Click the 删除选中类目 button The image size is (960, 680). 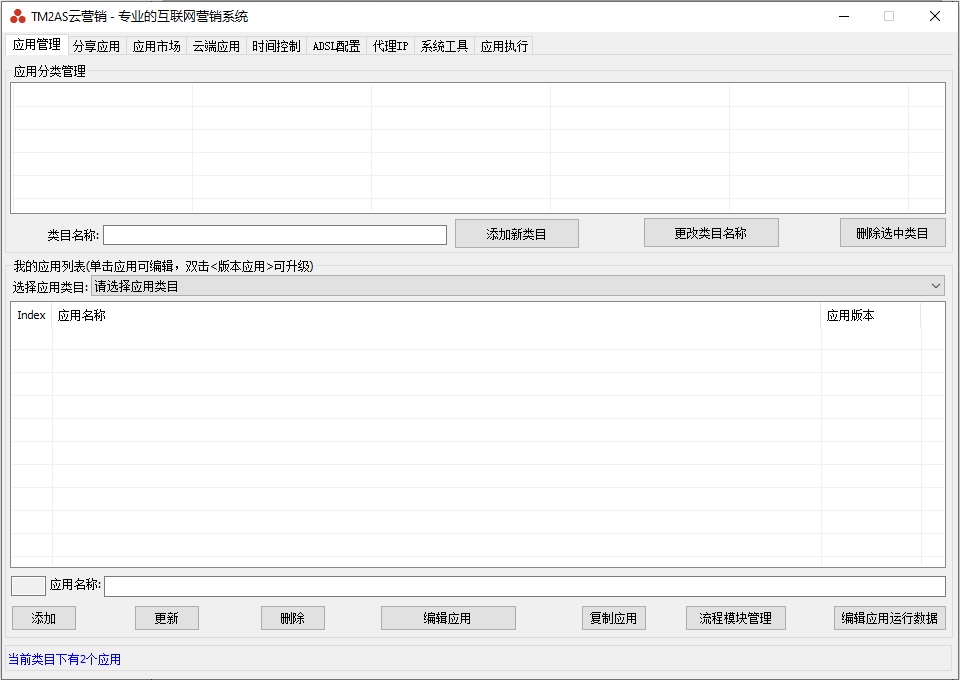(x=891, y=232)
